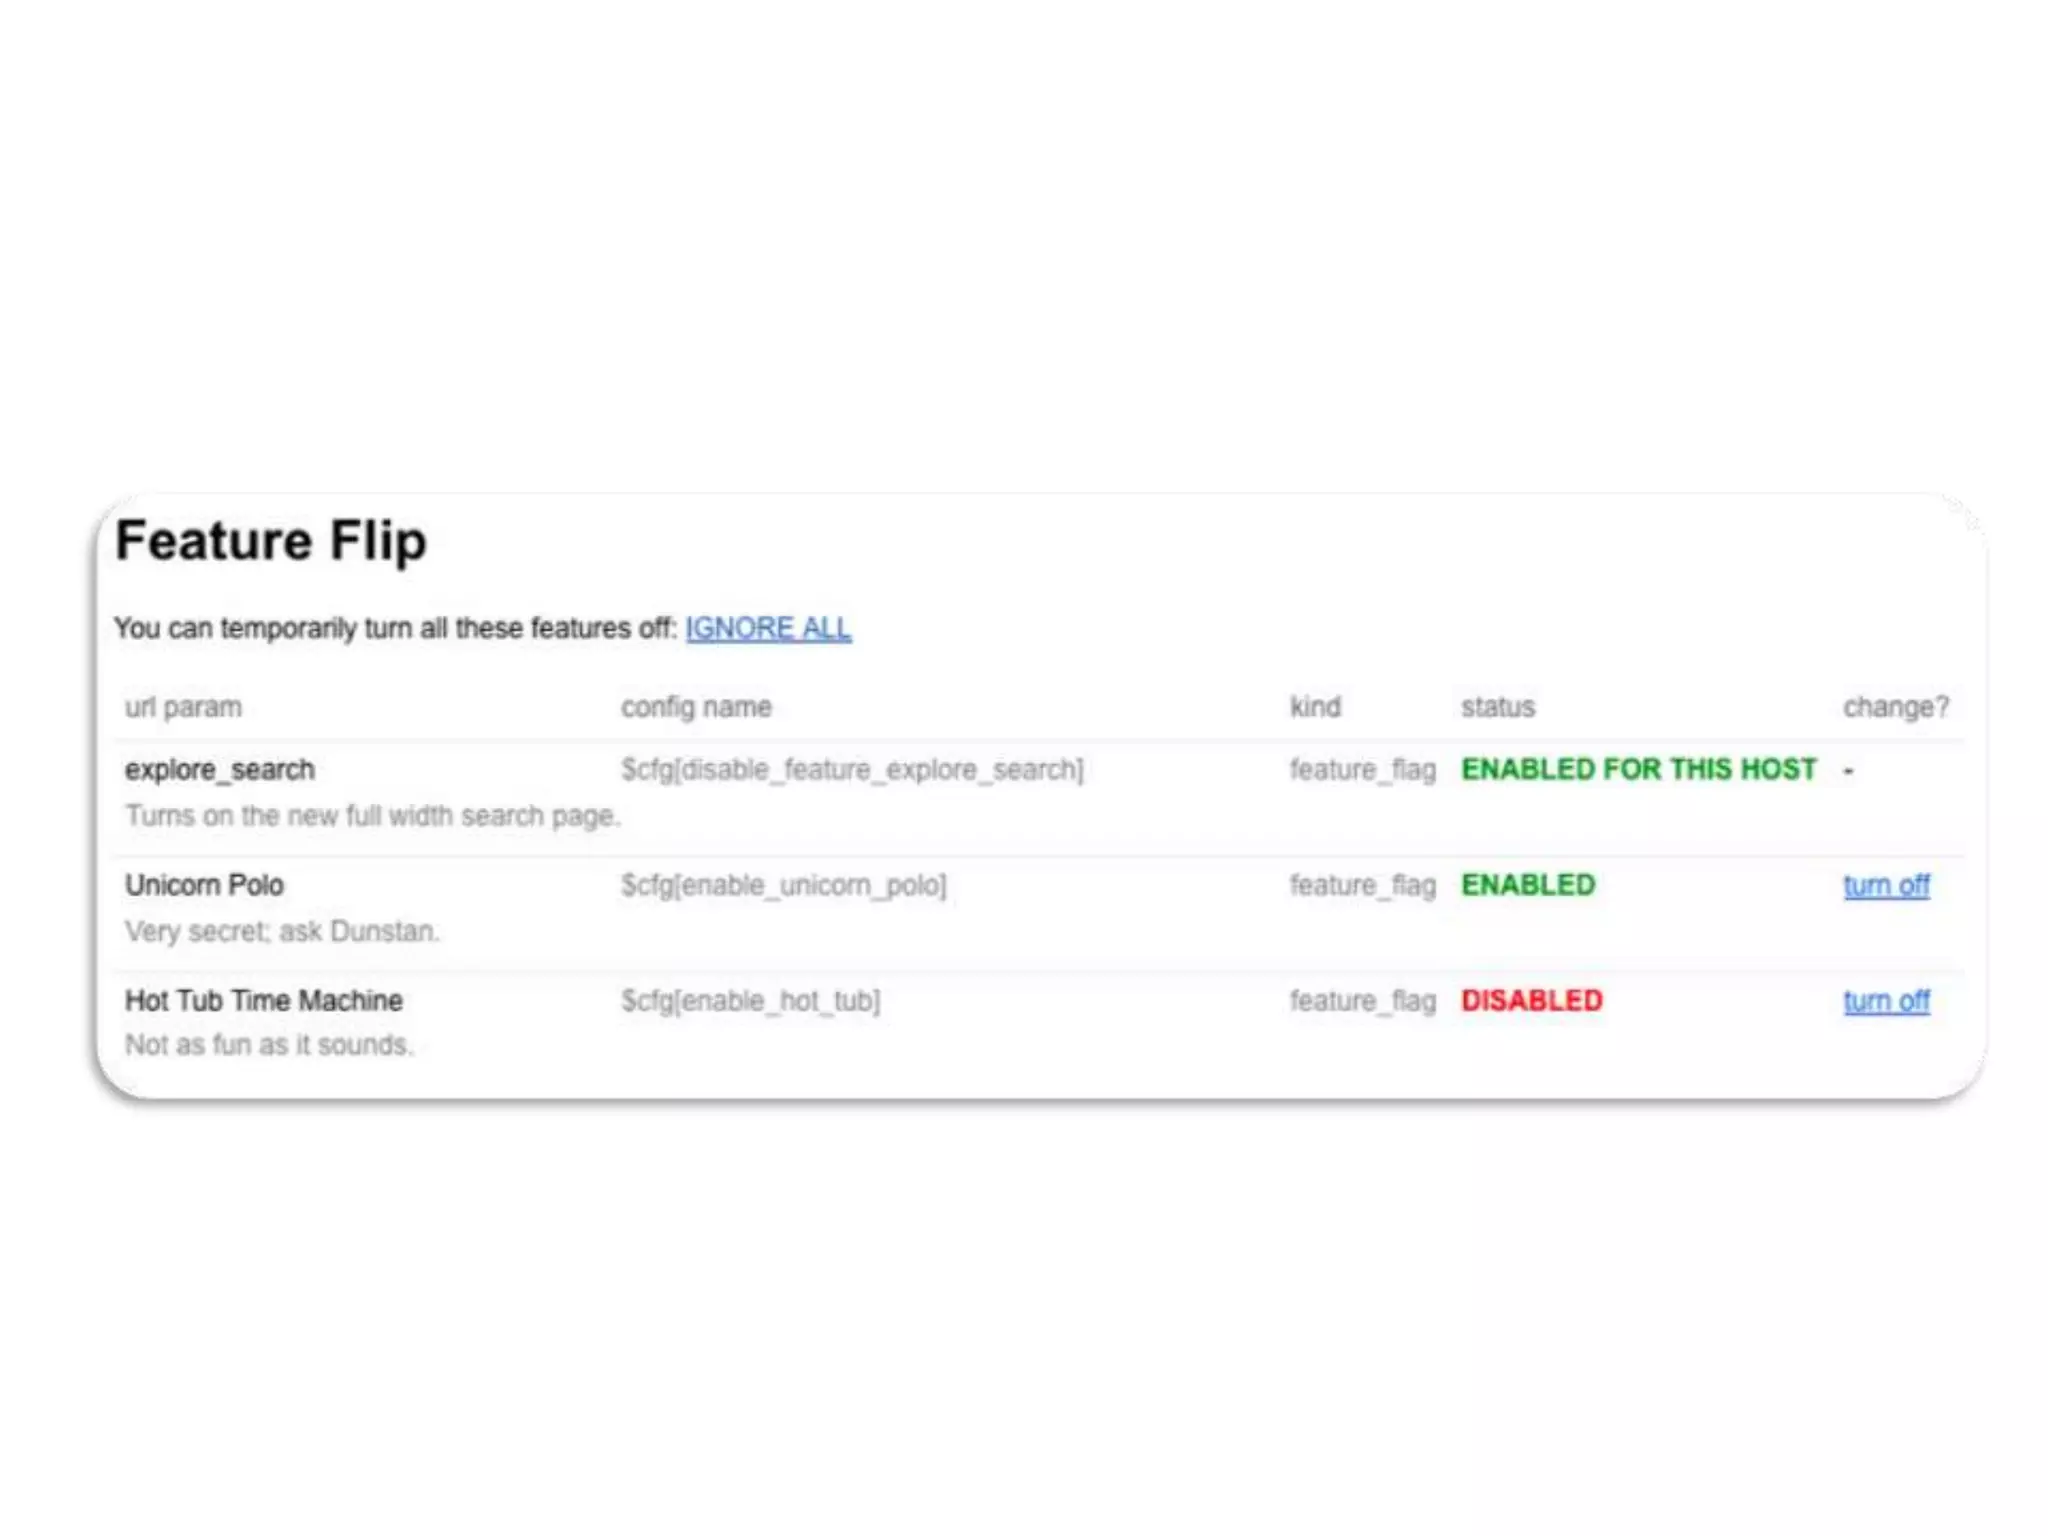
Task: Select the explore_search url param name
Action: tap(219, 769)
